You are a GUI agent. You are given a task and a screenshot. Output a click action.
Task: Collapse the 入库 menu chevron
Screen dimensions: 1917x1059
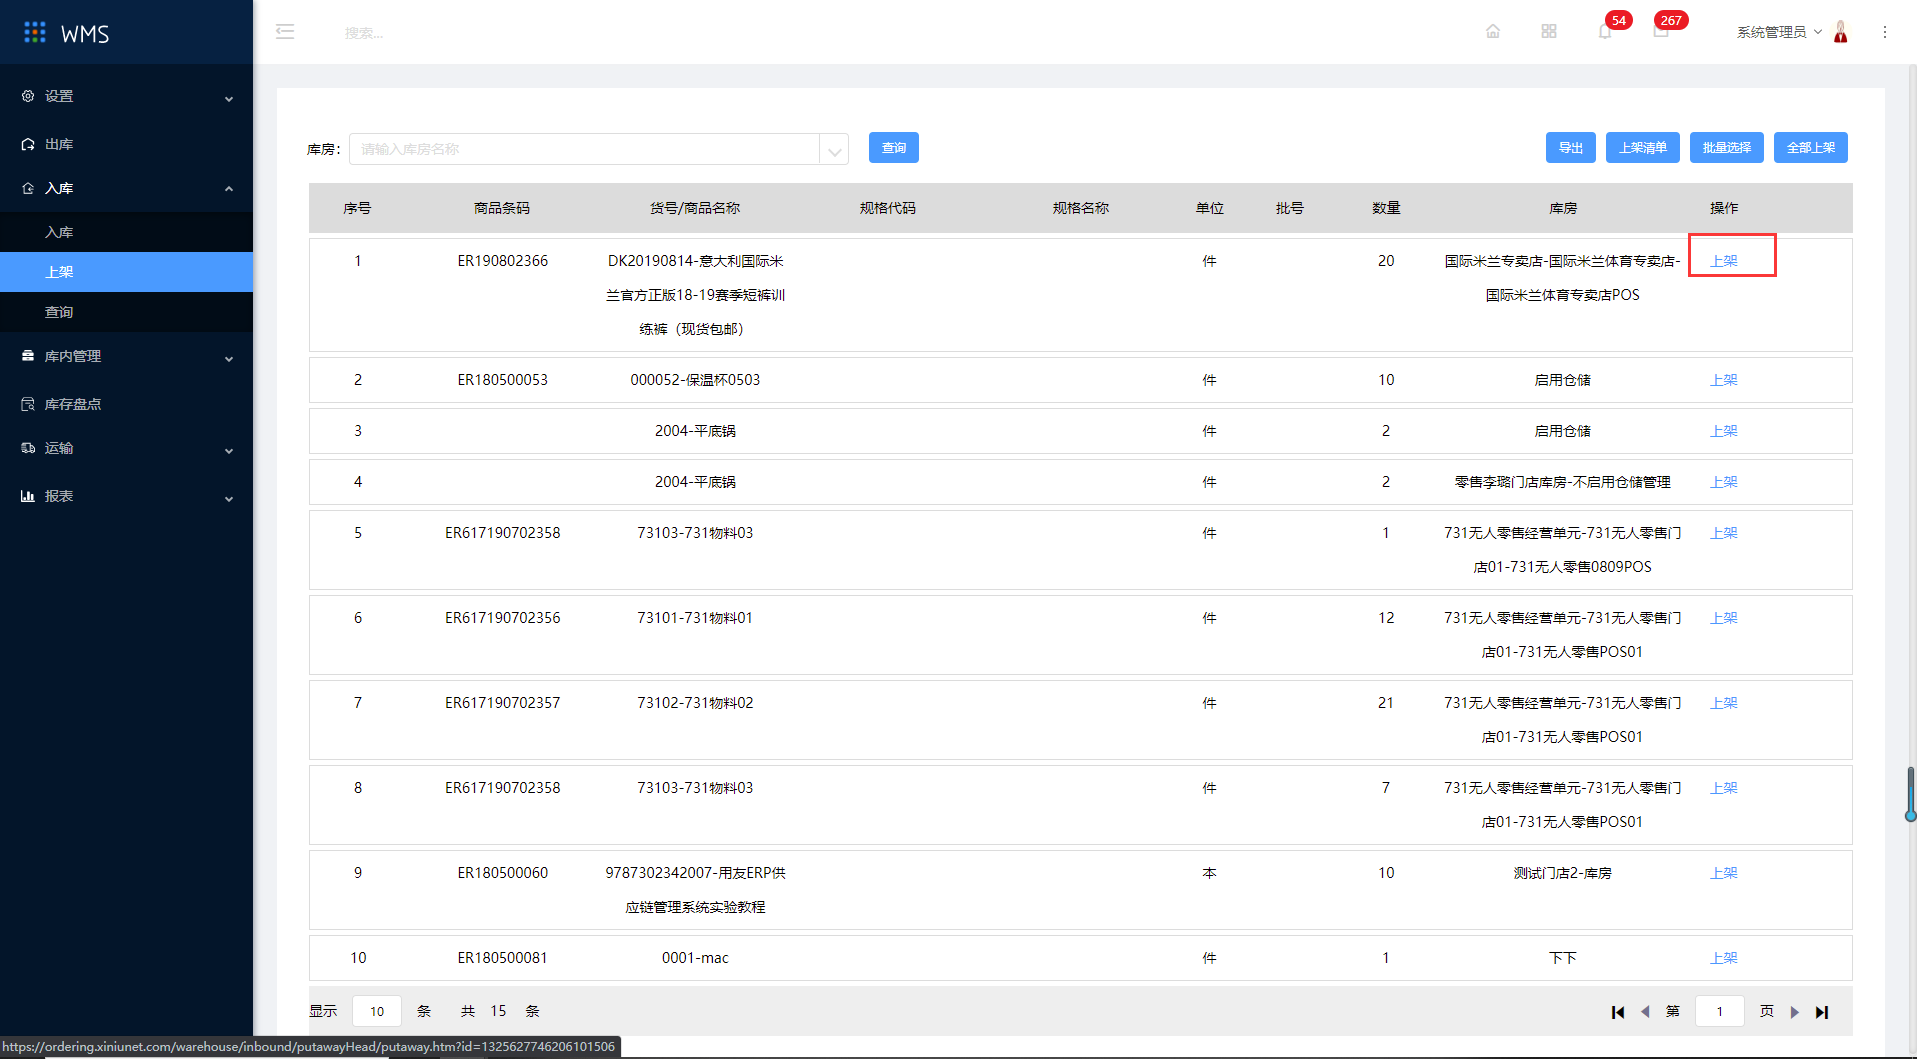tap(229, 189)
